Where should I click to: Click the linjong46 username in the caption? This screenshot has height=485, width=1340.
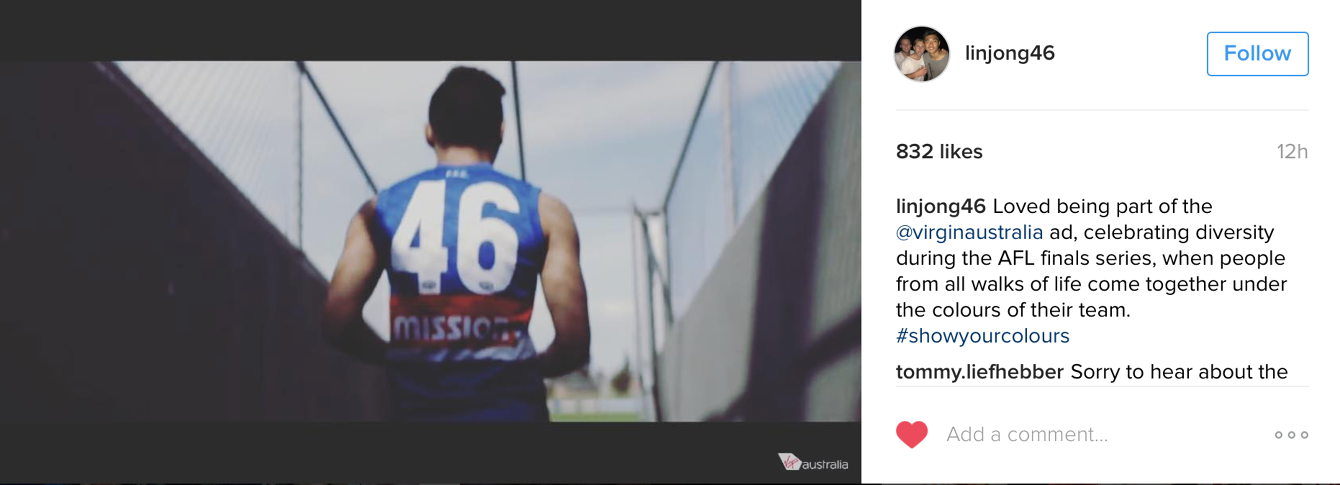pyautogui.click(x=941, y=206)
